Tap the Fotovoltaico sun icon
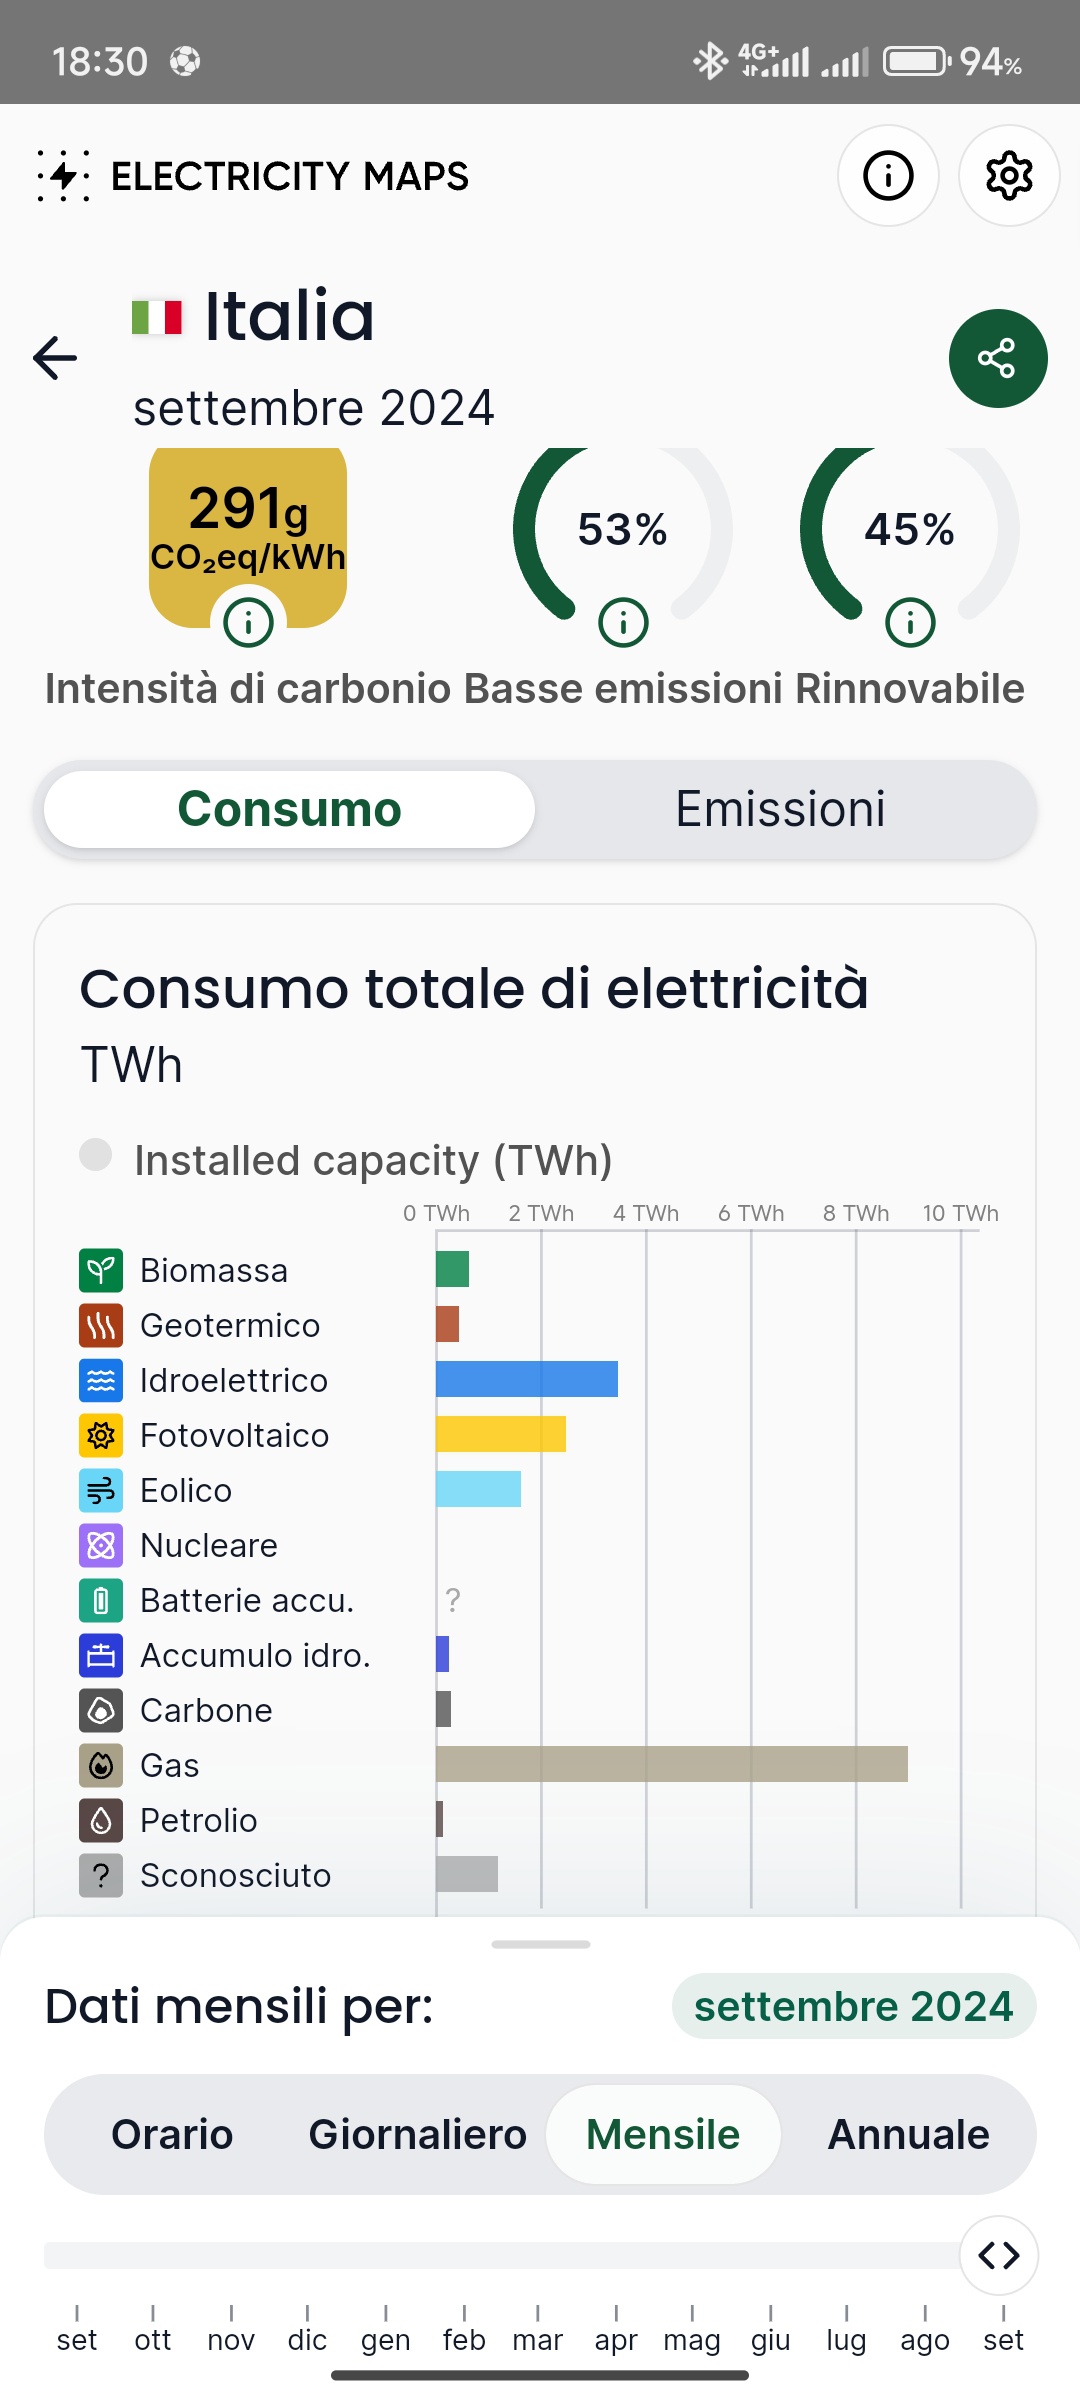1080x2400 pixels. tap(101, 1435)
